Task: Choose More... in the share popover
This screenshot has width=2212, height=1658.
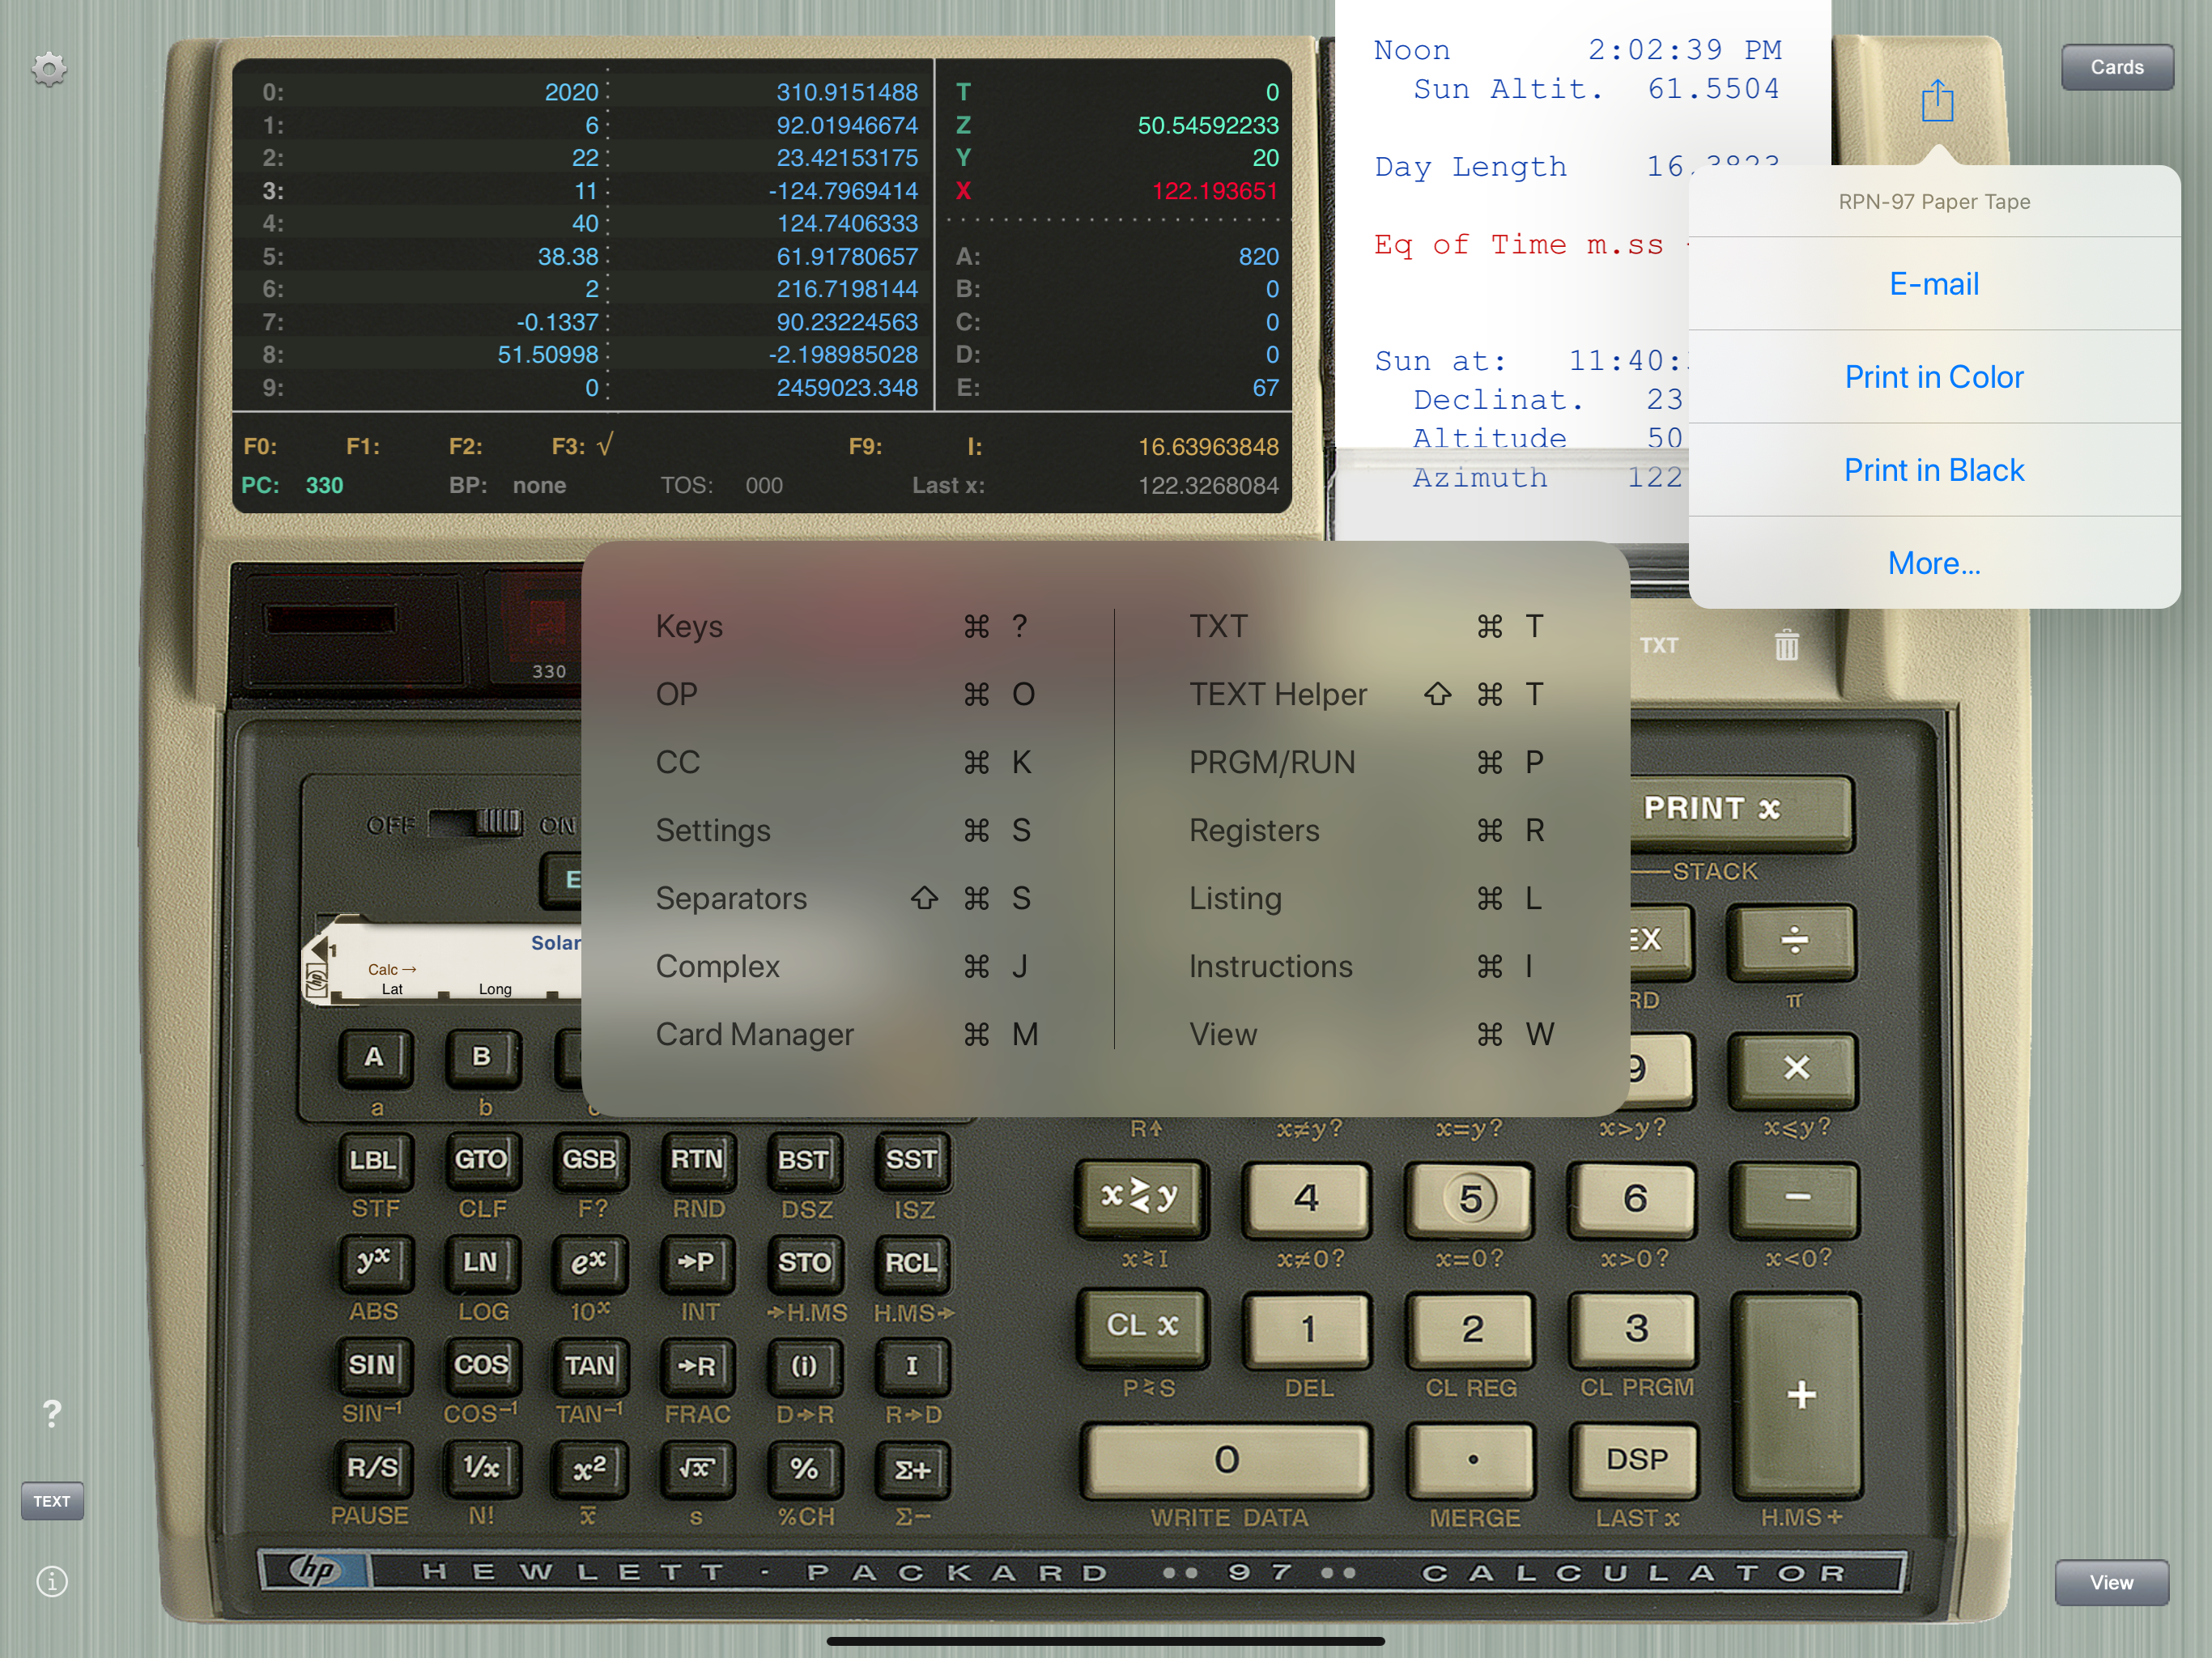Action: [x=1933, y=563]
